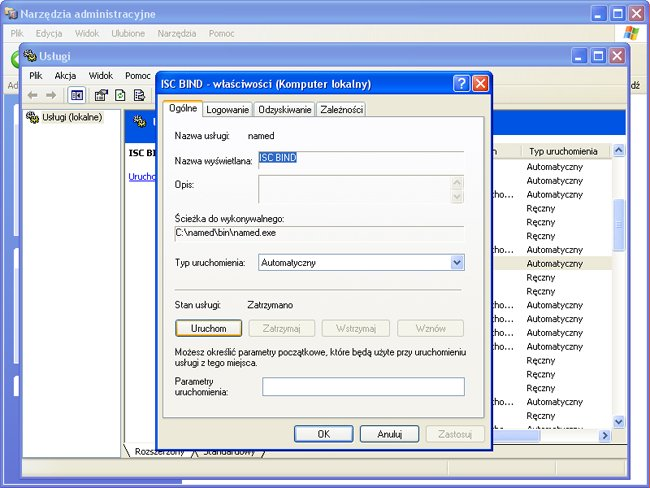Switch to the Odzyskiwanie tab
This screenshot has height=488, width=650.
pos(284,109)
